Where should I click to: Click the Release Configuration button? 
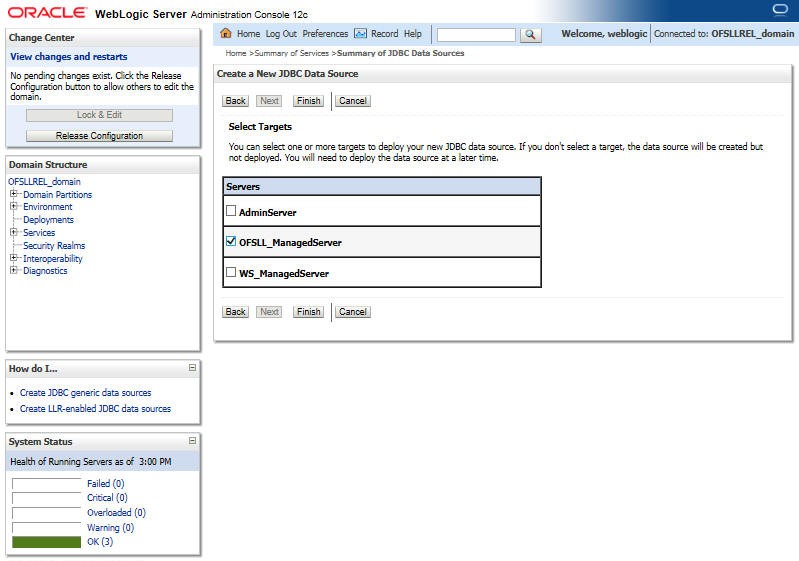(x=99, y=136)
